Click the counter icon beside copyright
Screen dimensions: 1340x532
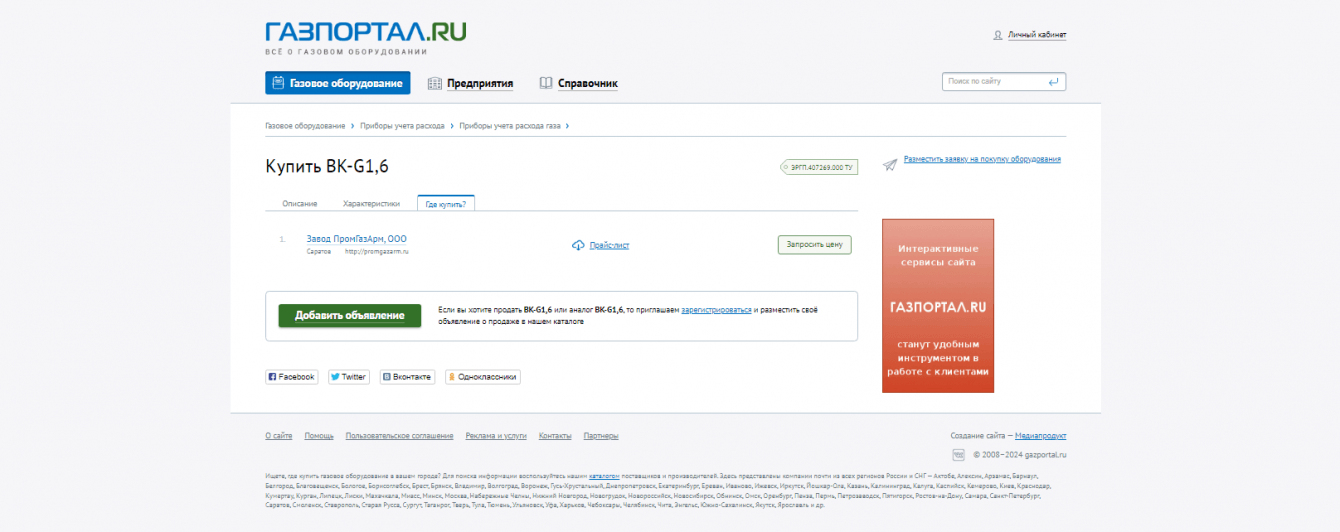tap(959, 455)
